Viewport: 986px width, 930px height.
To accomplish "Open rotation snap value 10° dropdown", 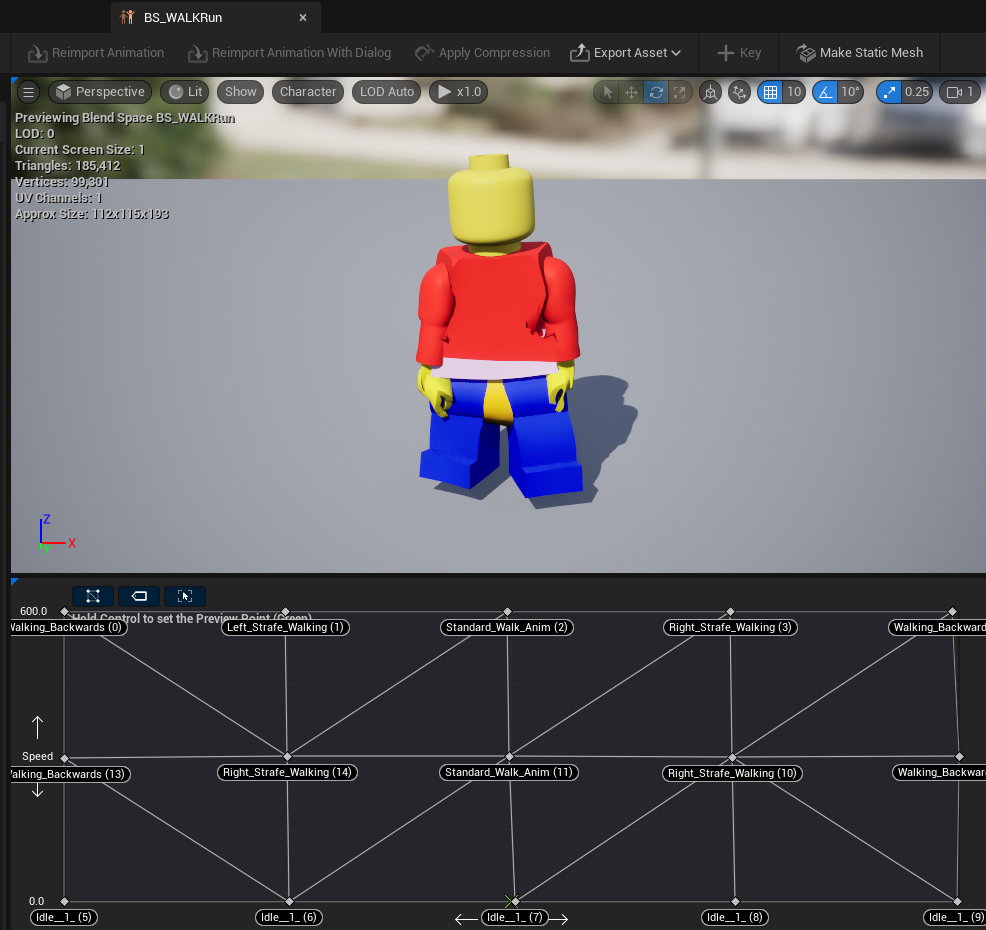I will pos(850,92).
